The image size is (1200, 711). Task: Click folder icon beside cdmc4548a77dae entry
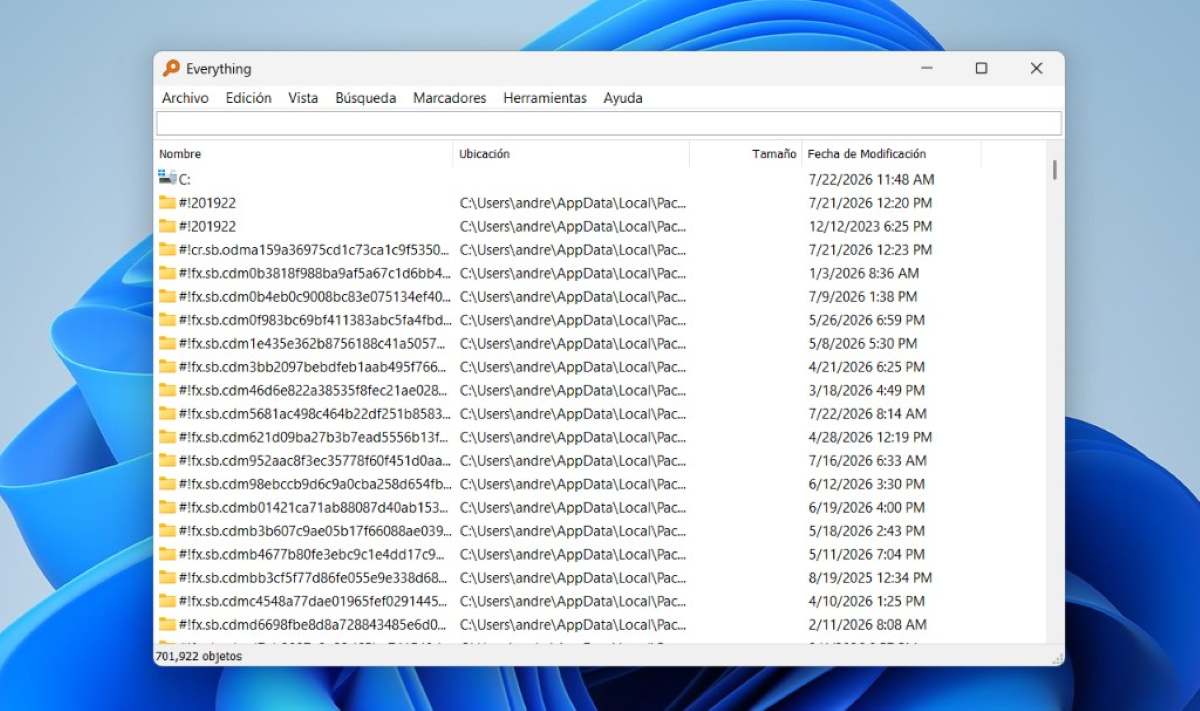pos(167,601)
